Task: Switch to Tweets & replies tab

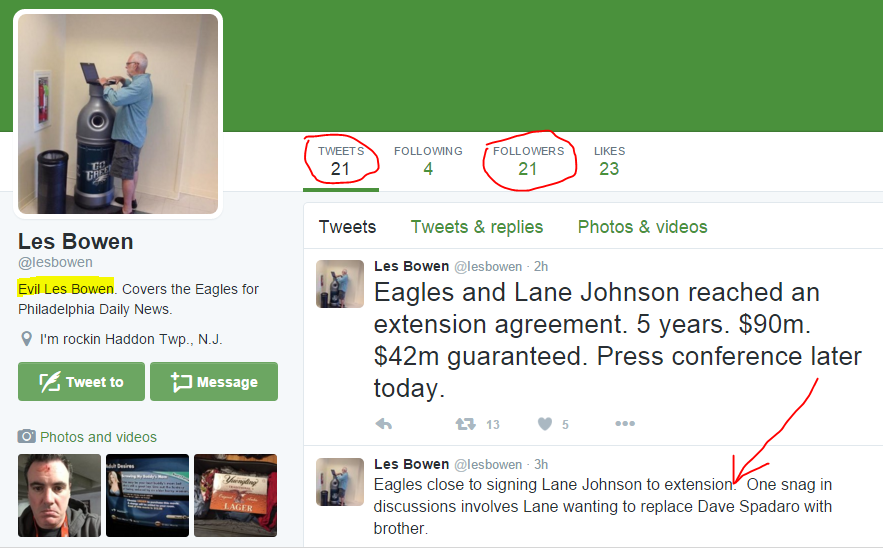Action: (476, 227)
